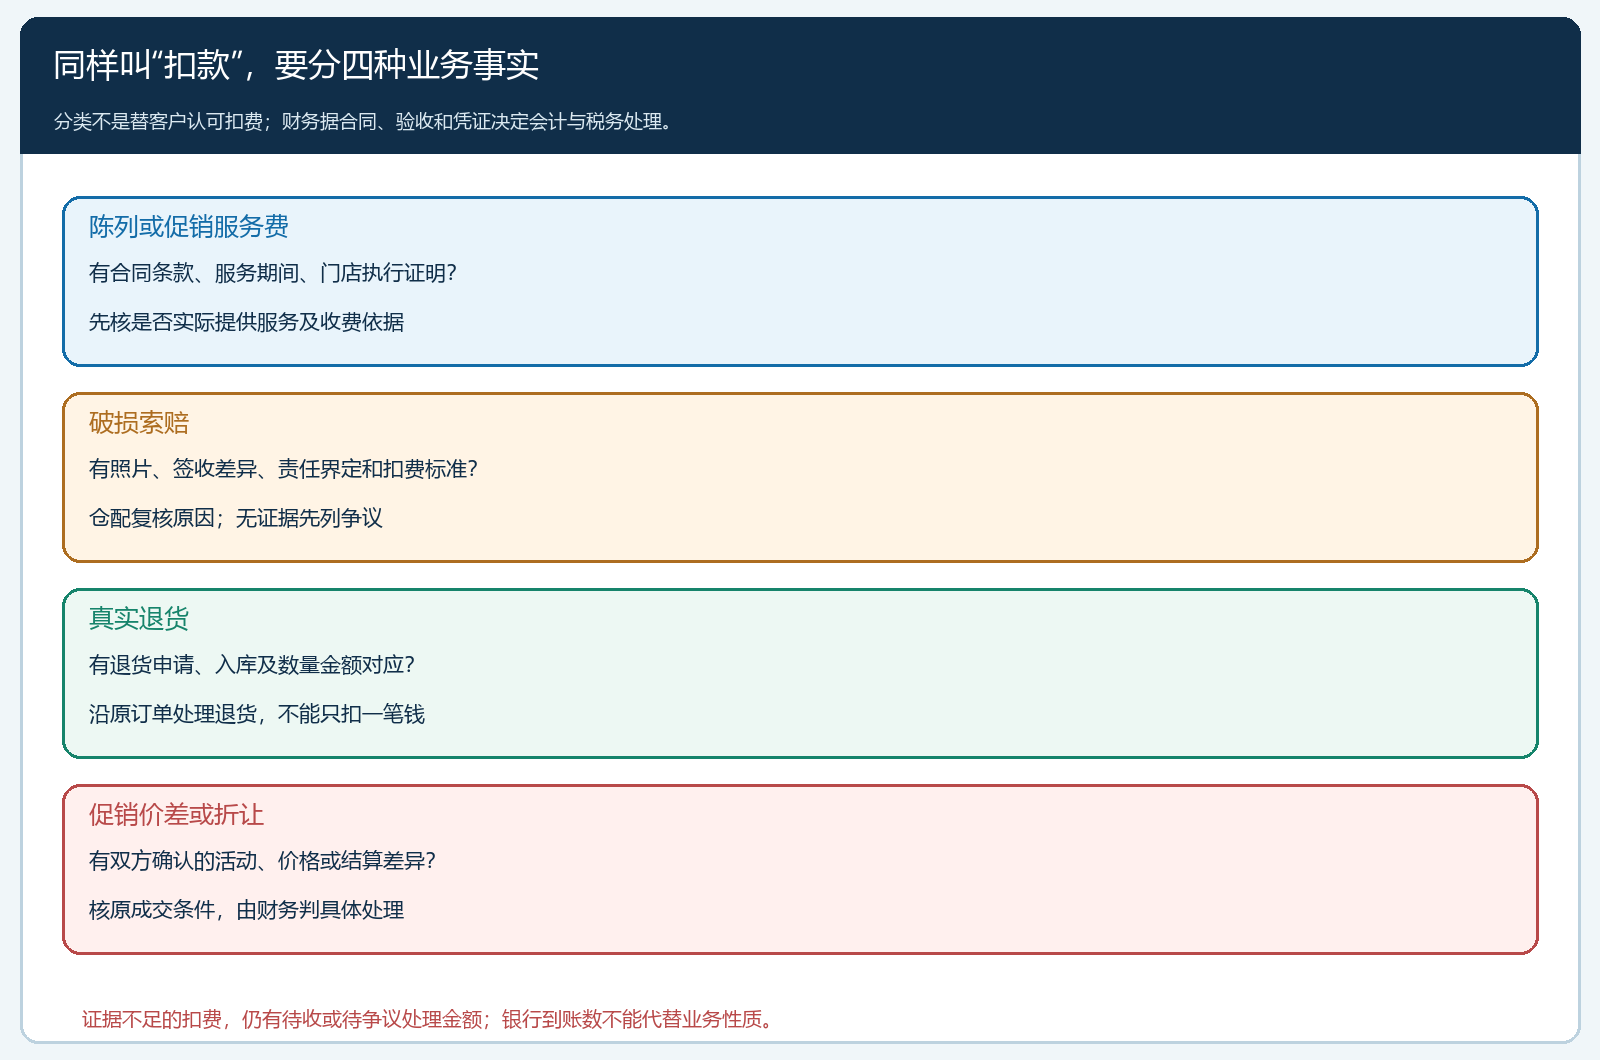Select the 破损索赔 card heading
The image size is (1600, 1060).
[x=139, y=423]
